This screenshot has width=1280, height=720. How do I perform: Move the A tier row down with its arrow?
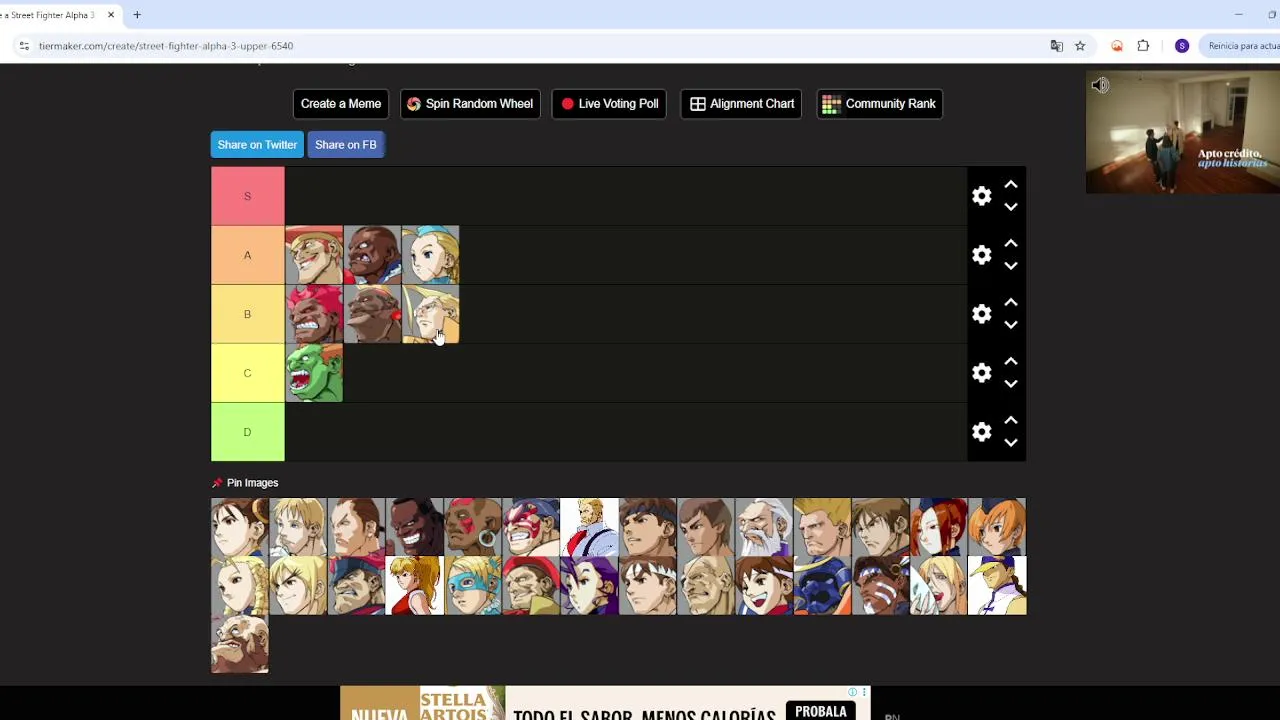[1011, 266]
